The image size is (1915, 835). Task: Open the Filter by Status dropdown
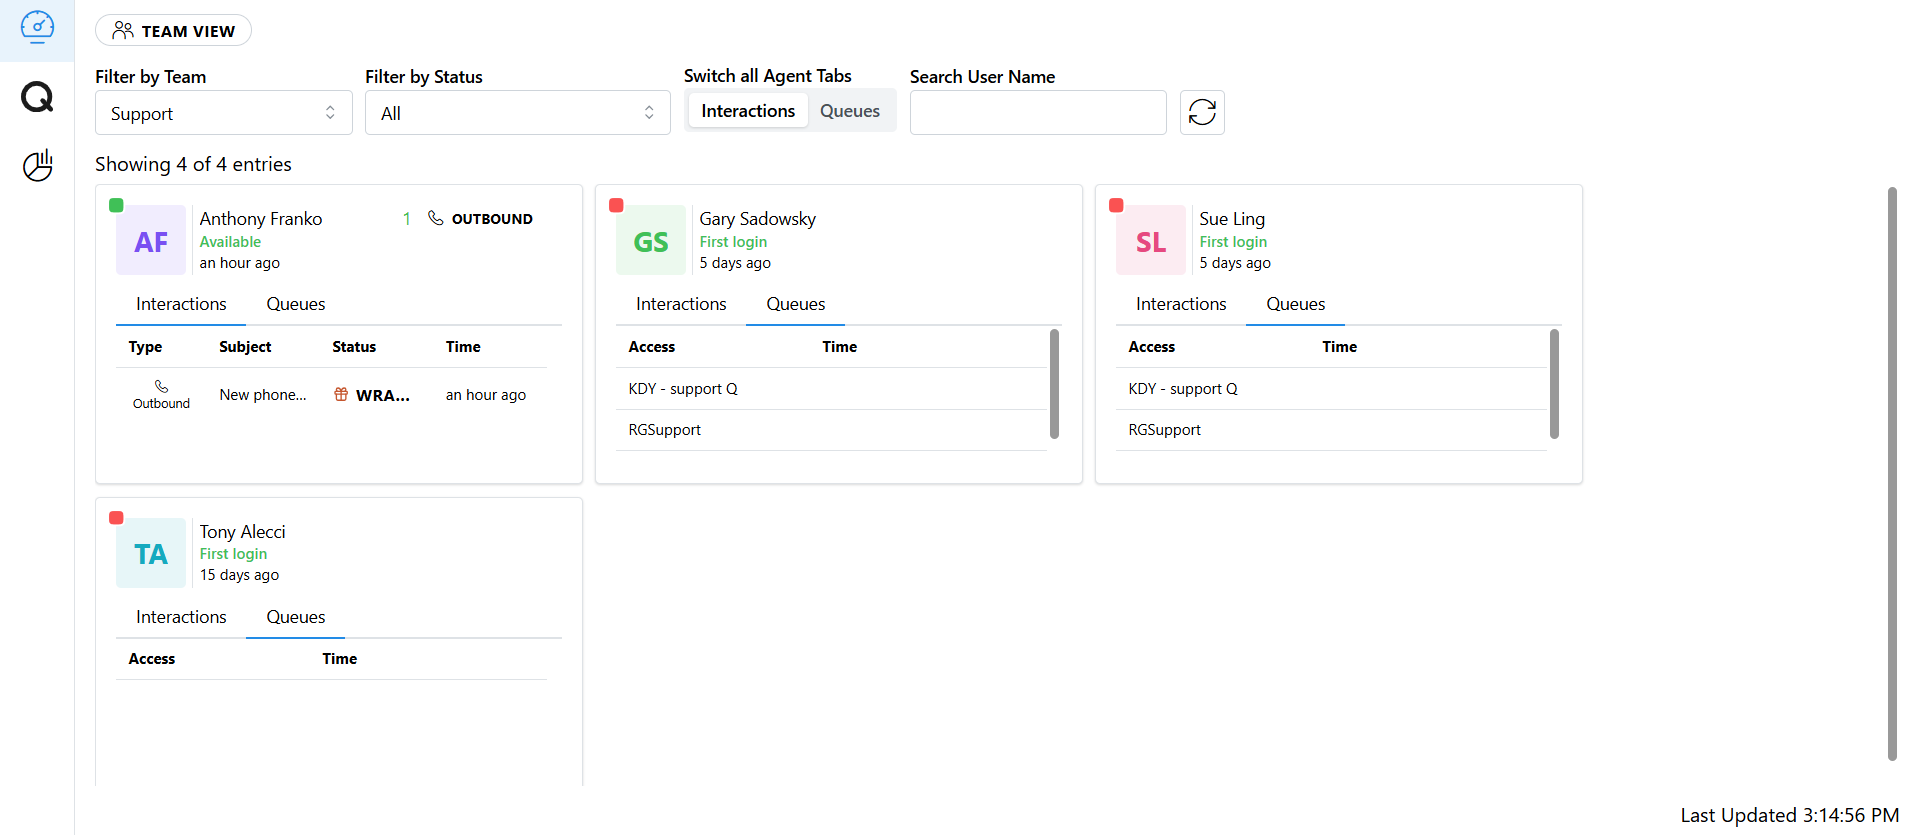(518, 113)
